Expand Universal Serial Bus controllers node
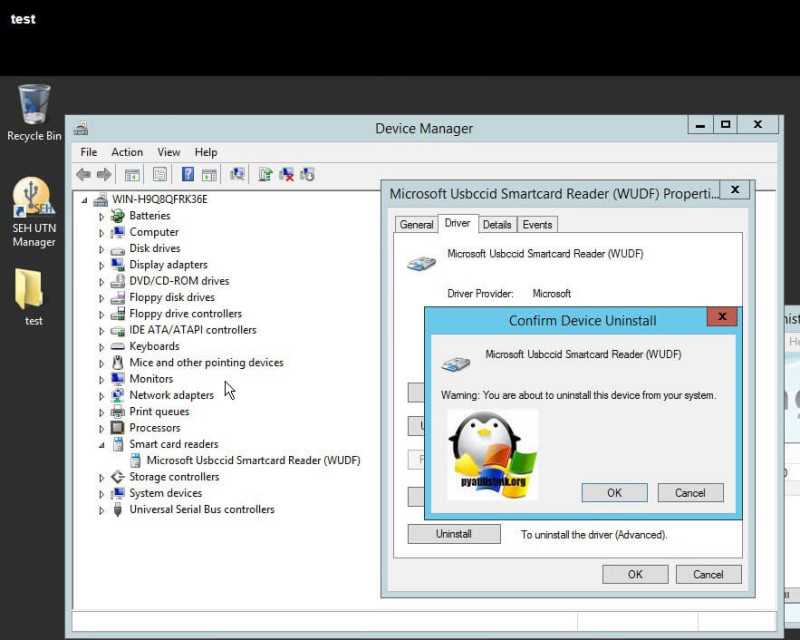 point(101,510)
